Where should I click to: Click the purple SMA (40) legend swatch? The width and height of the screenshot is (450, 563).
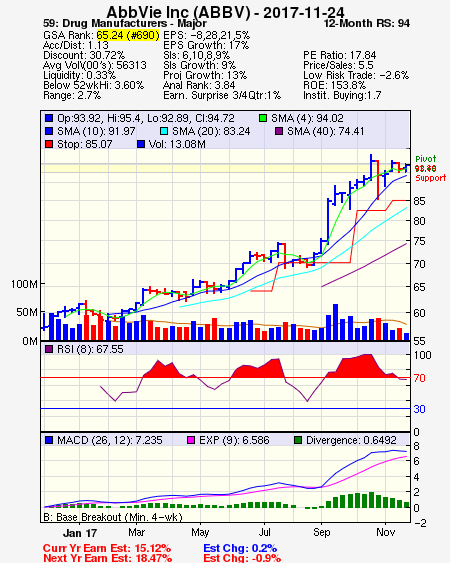(x=279, y=131)
